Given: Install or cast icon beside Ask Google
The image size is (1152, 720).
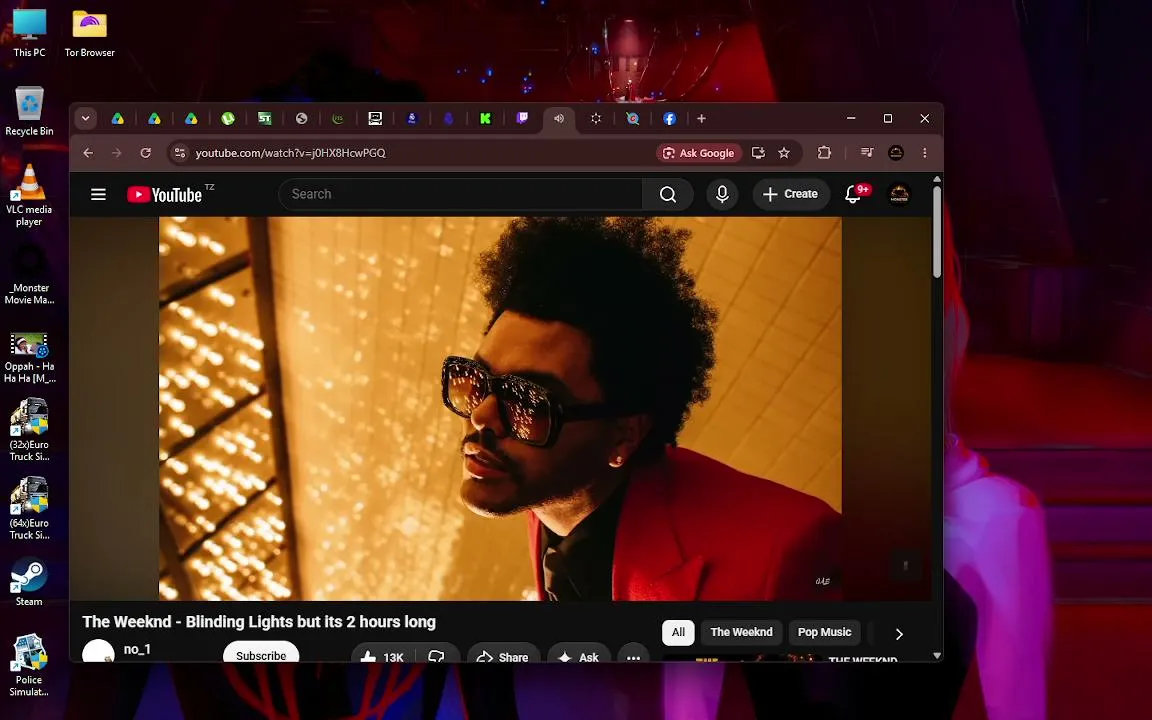Looking at the screenshot, I should (758, 153).
